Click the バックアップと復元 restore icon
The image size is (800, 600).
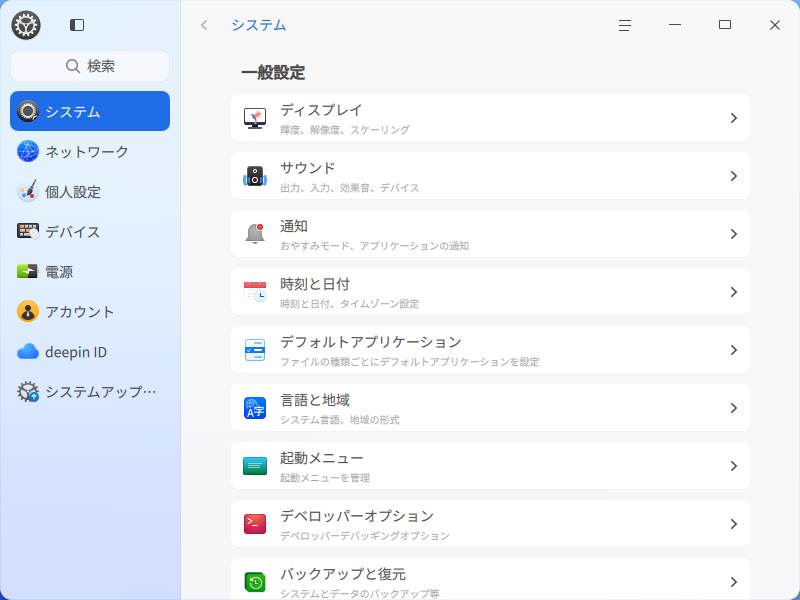[x=255, y=582]
